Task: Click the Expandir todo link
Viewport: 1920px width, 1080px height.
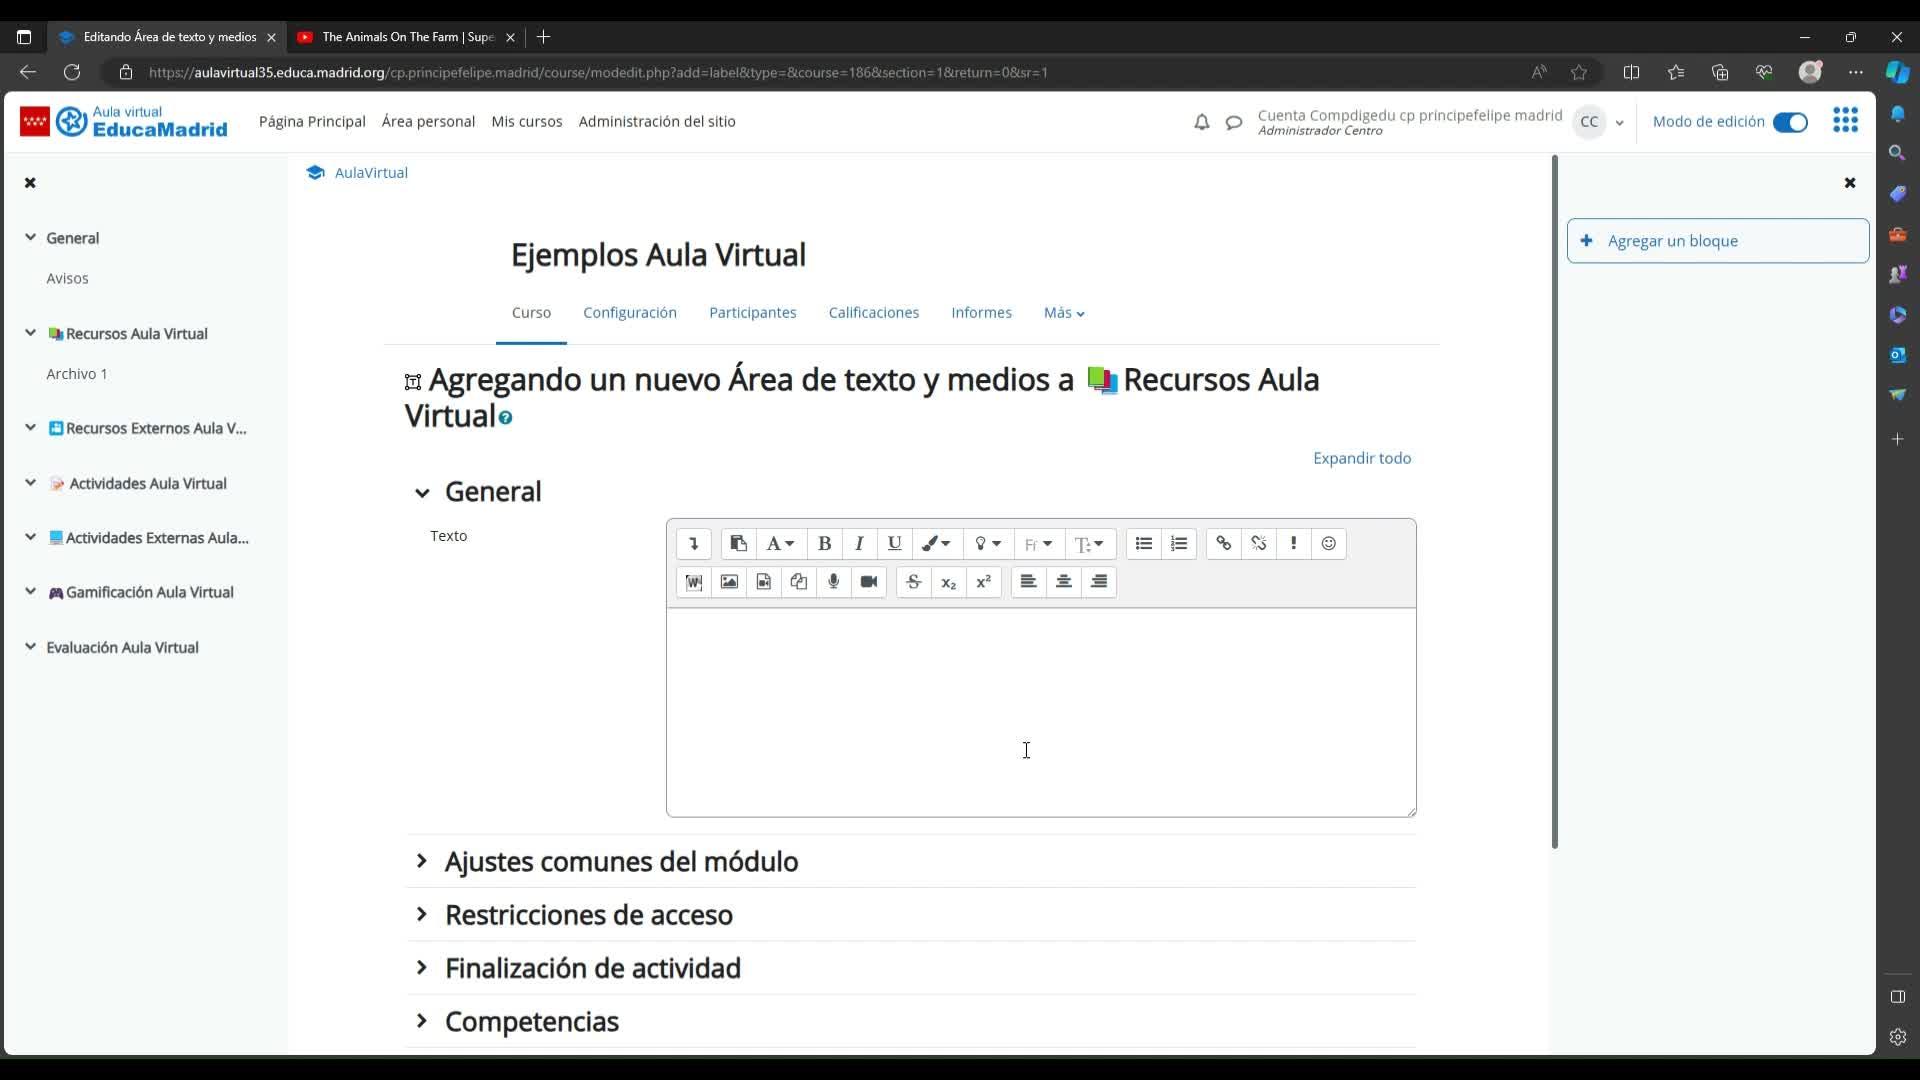Action: [x=1361, y=458]
